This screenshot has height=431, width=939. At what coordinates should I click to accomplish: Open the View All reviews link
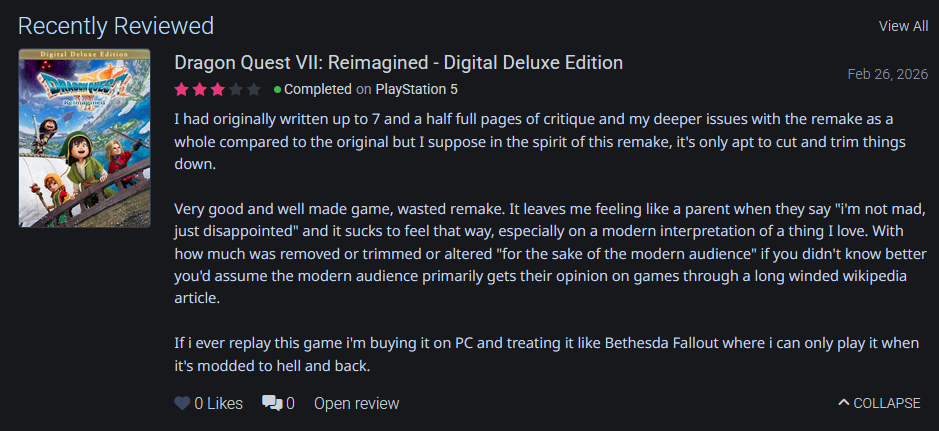coord(903,26)
